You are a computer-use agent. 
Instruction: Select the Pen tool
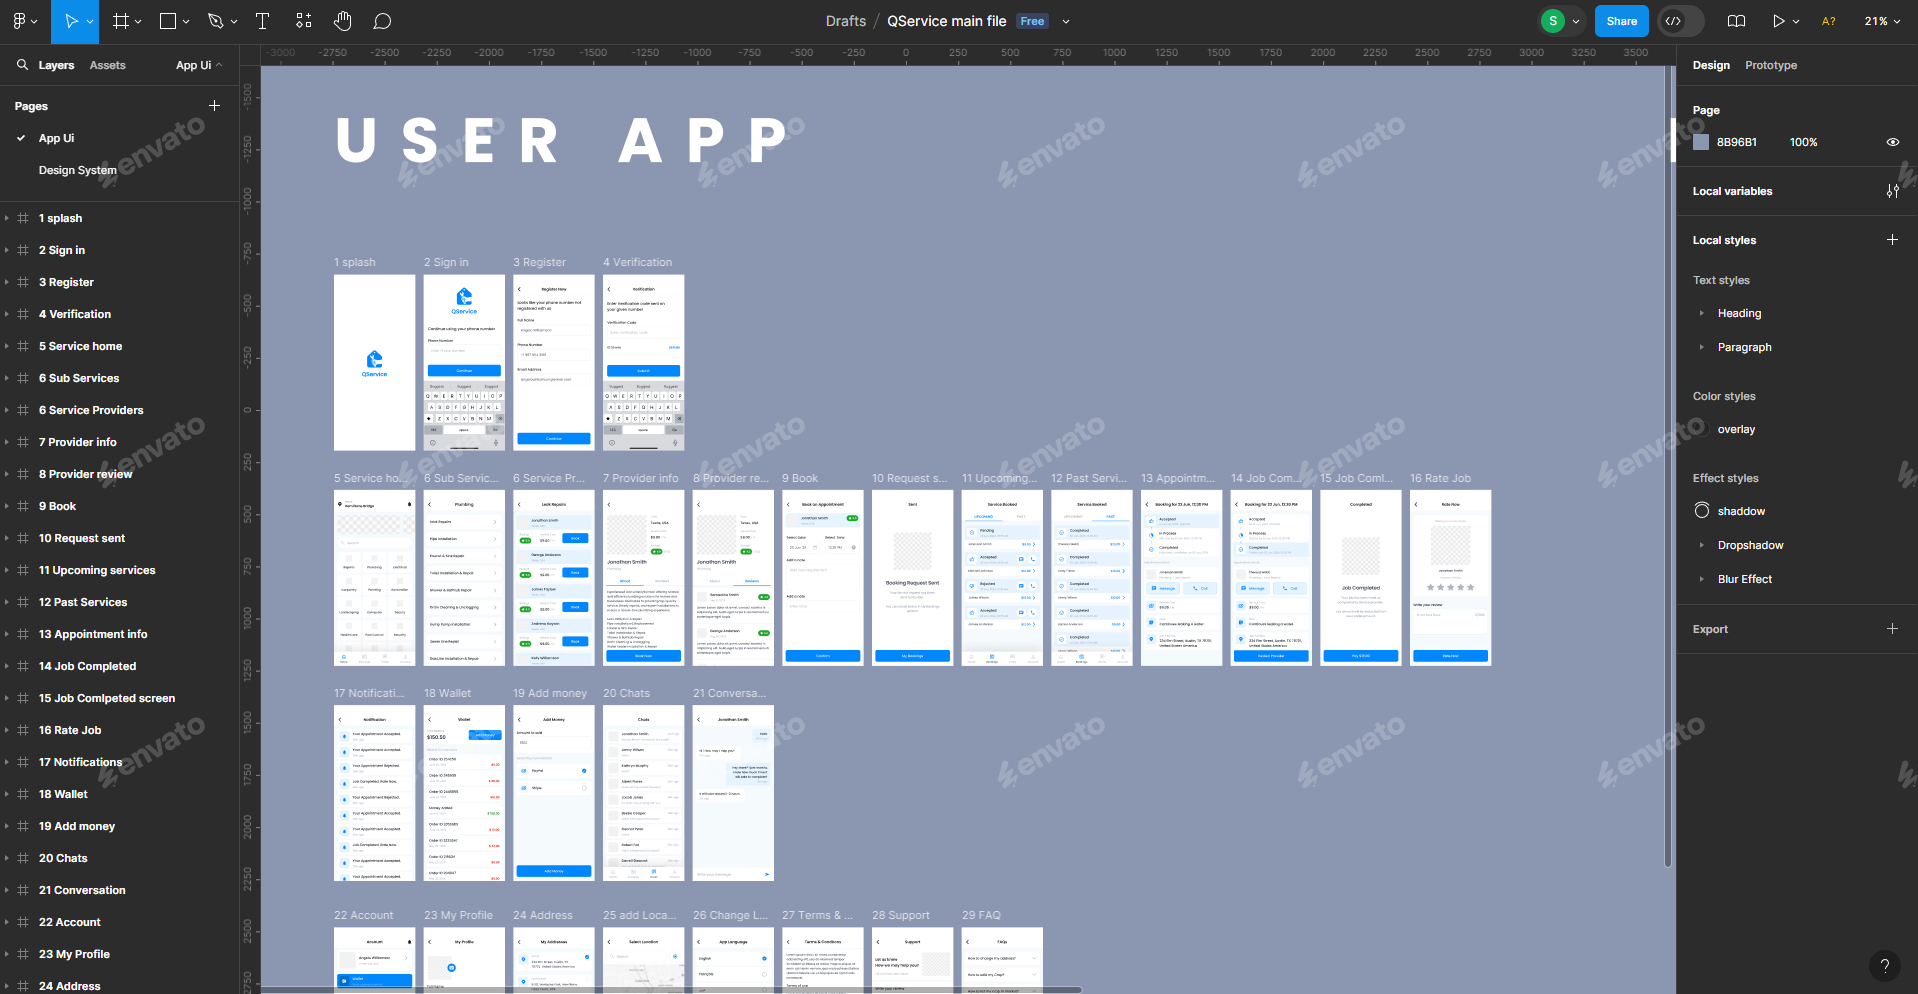click(215, 21)
